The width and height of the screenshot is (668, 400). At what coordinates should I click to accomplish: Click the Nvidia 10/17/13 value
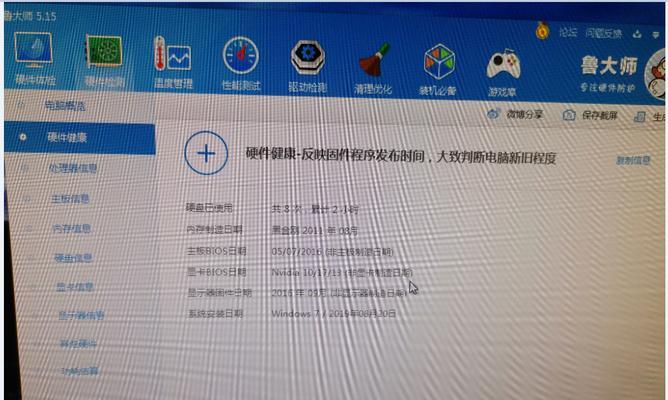click(x=342, y=272)
